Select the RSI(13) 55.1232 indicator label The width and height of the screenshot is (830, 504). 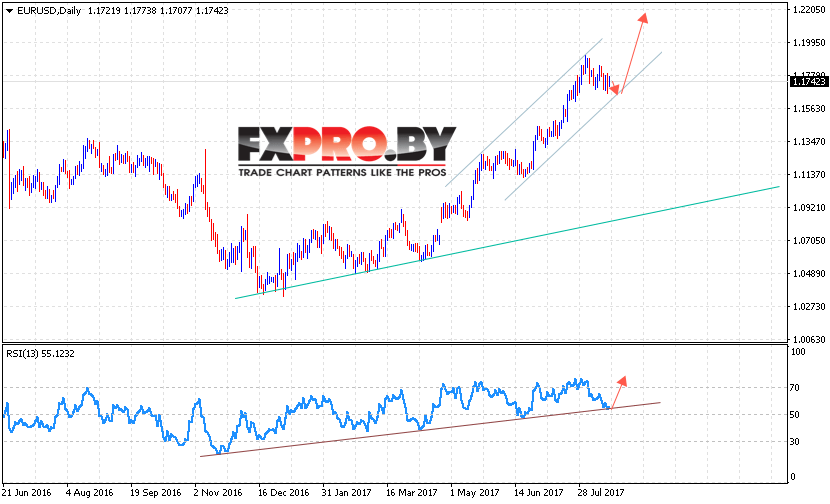point(41,354)
